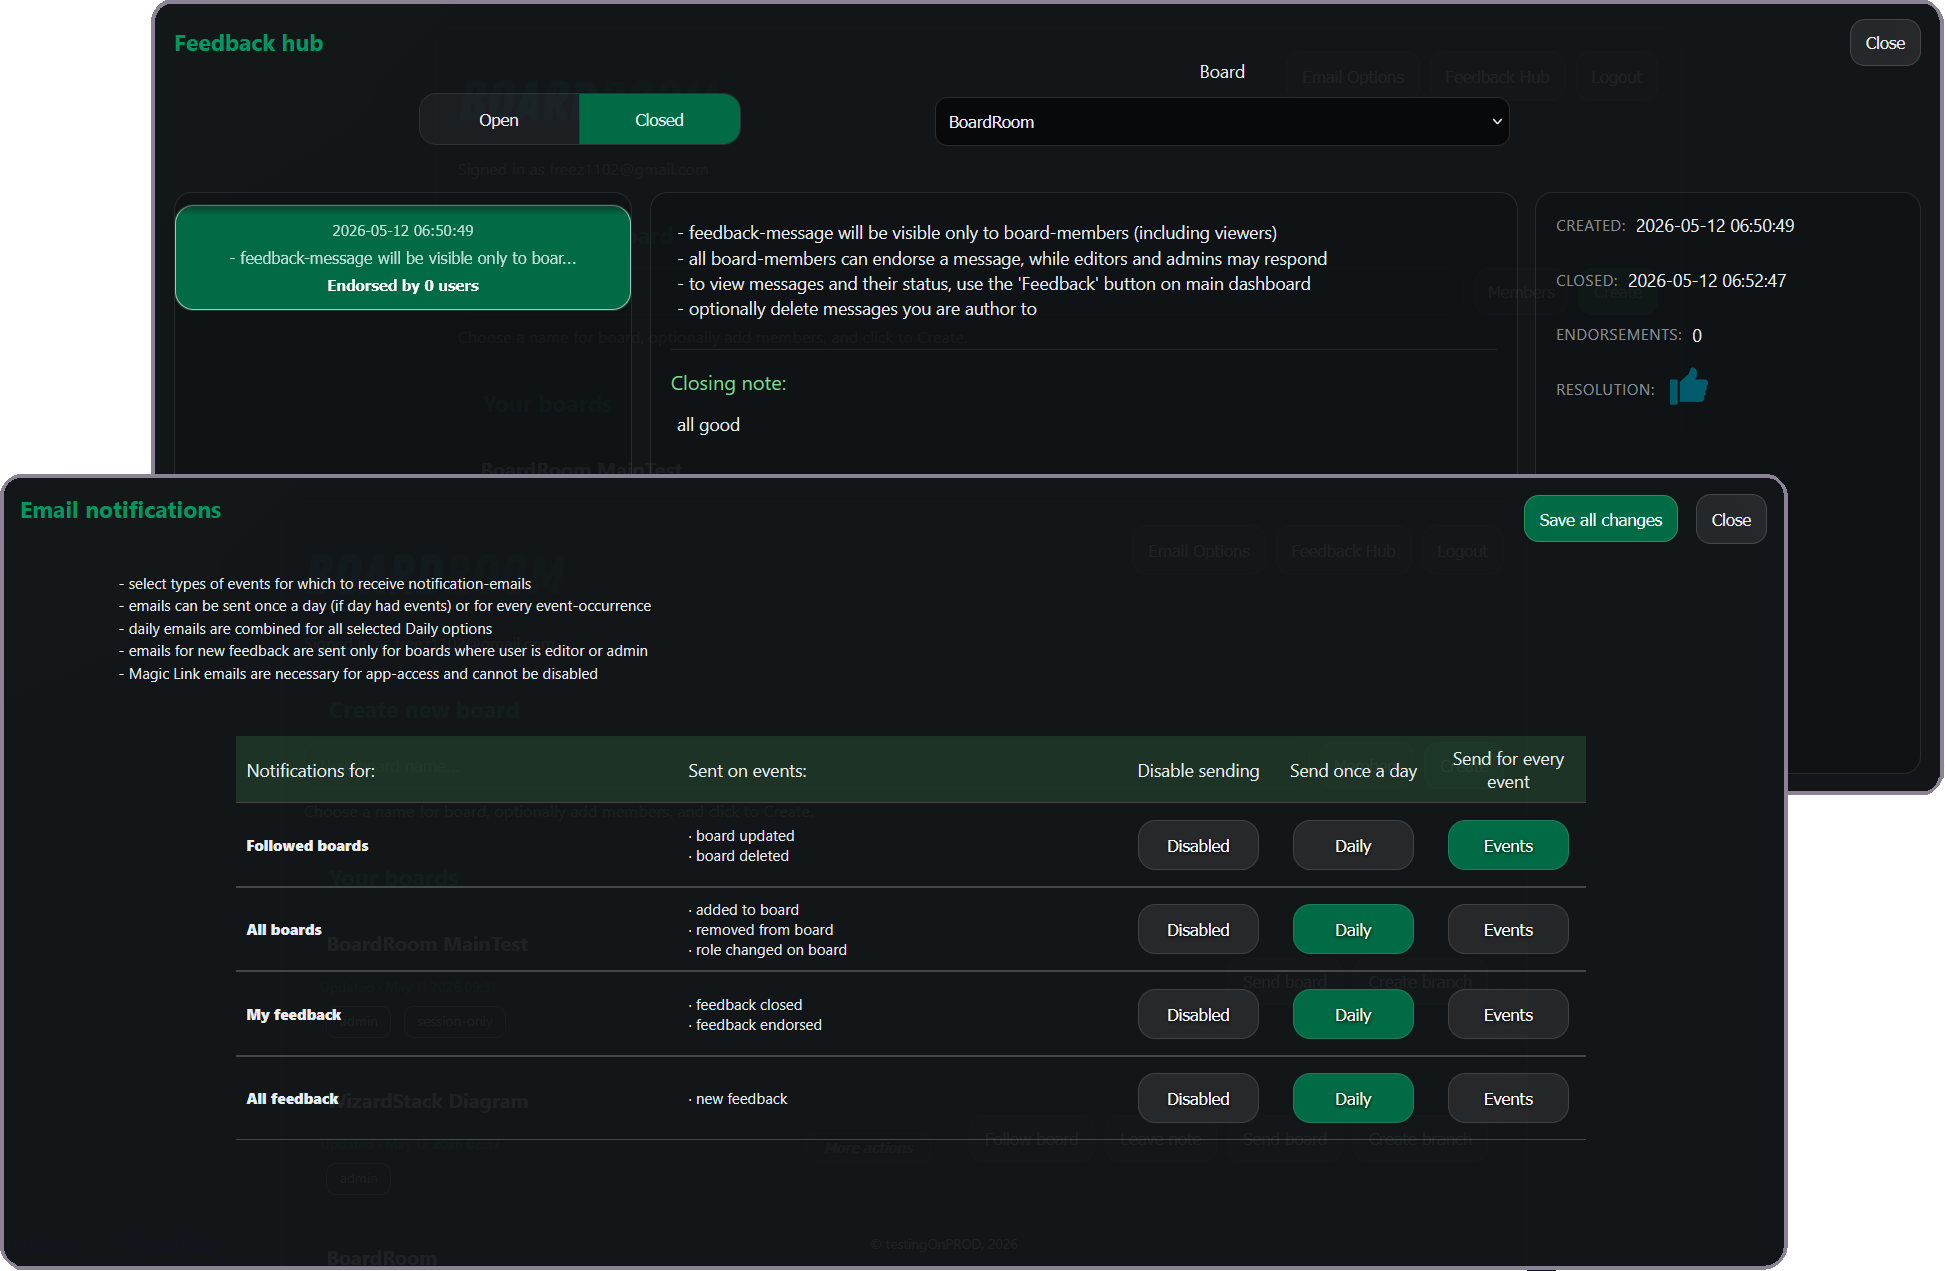Click the 'My feedback' row label
The image size is (1945, 1271).
click(x=294, y=1015)
